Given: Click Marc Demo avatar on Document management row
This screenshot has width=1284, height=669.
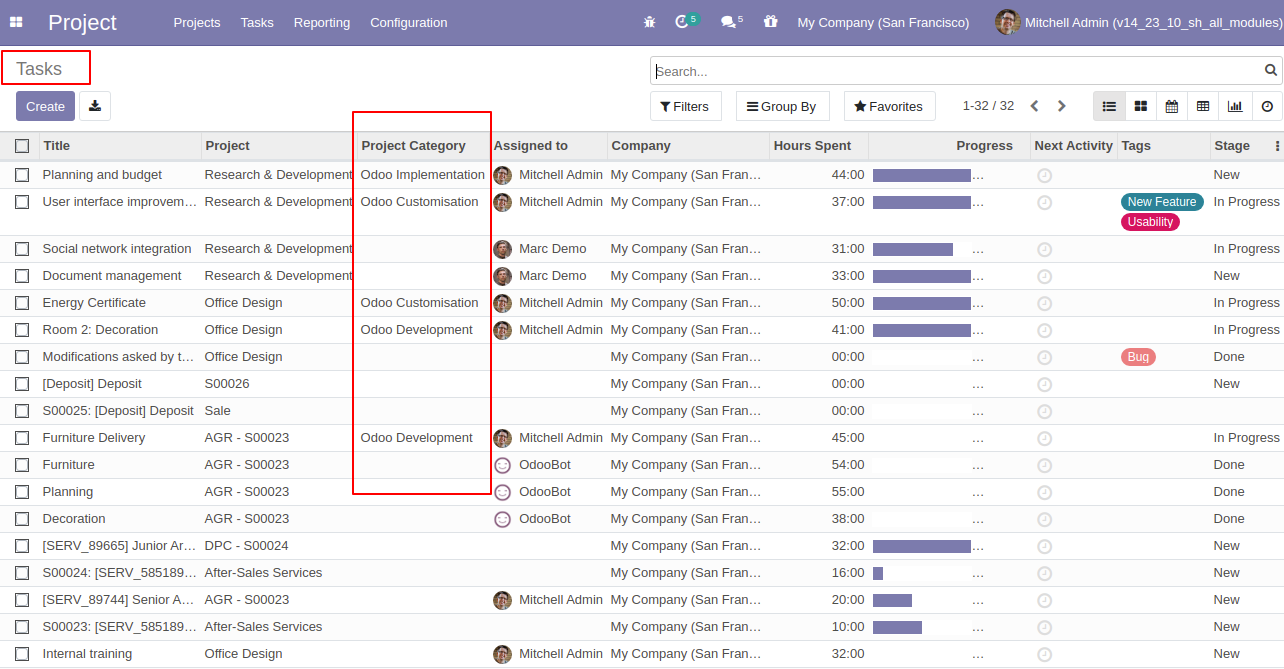Looking at the screenshot, I should click(x=502, y=276).
